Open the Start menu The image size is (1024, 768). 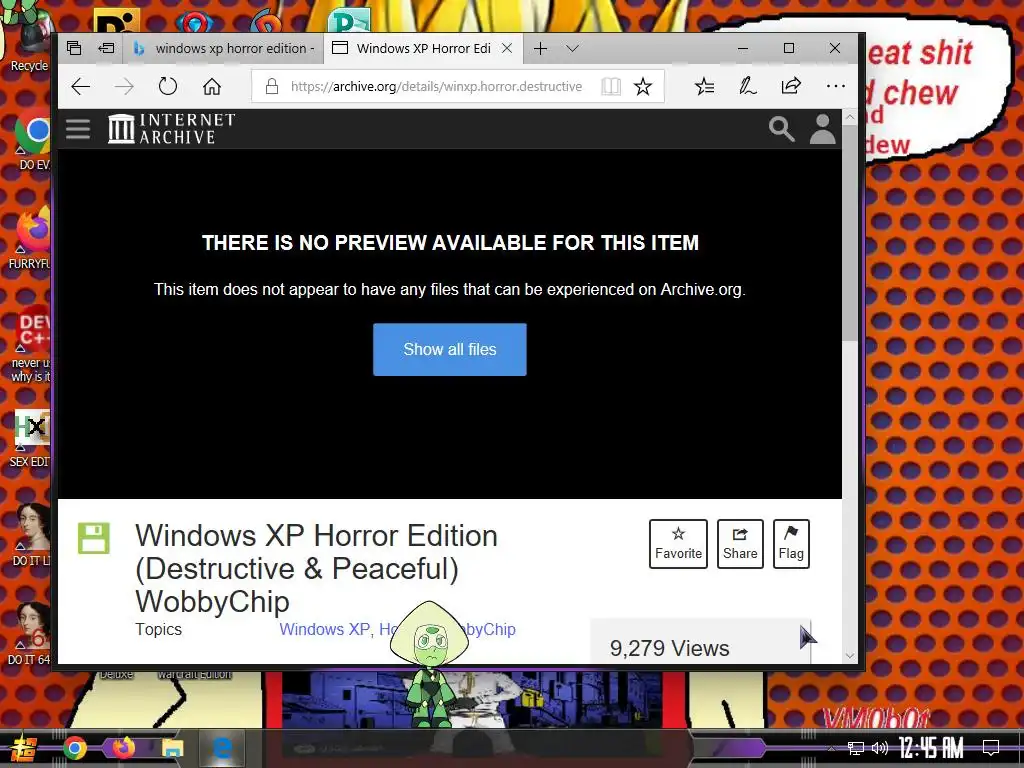[24, 748]
